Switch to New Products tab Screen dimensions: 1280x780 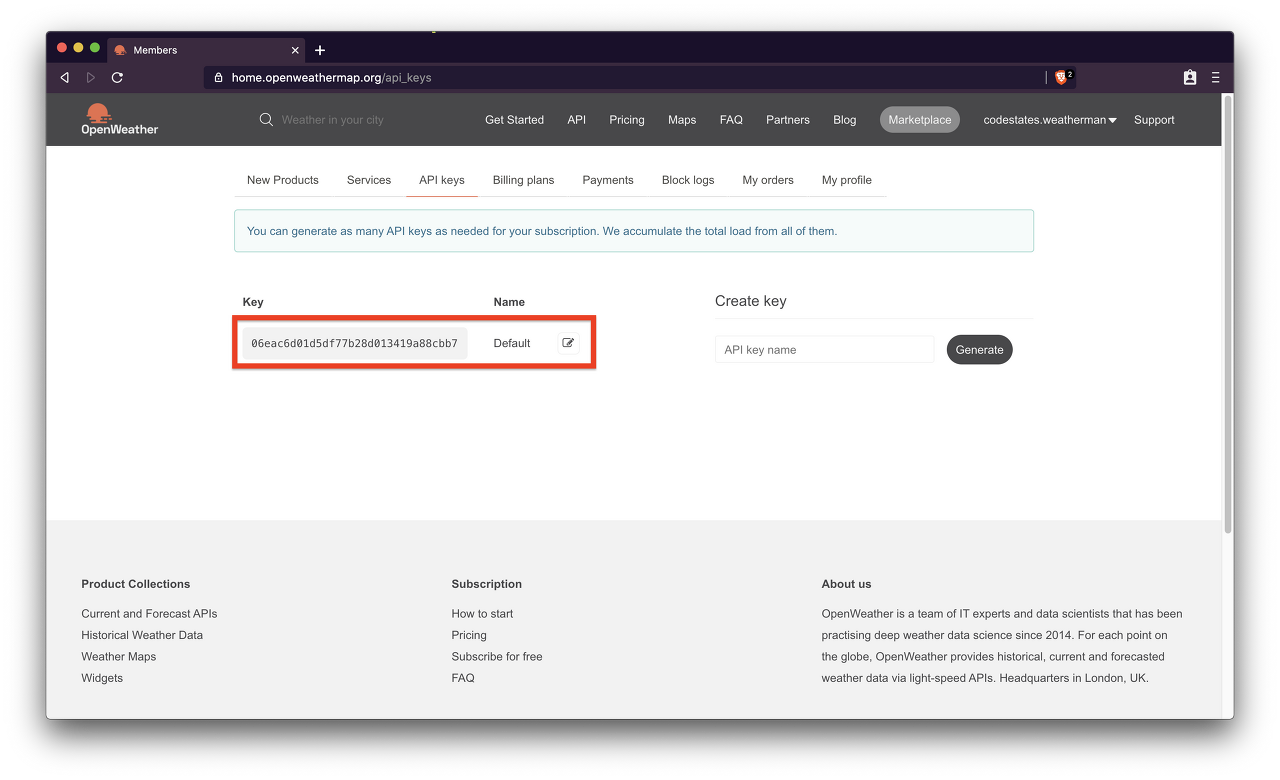click(x=283, y=180)
